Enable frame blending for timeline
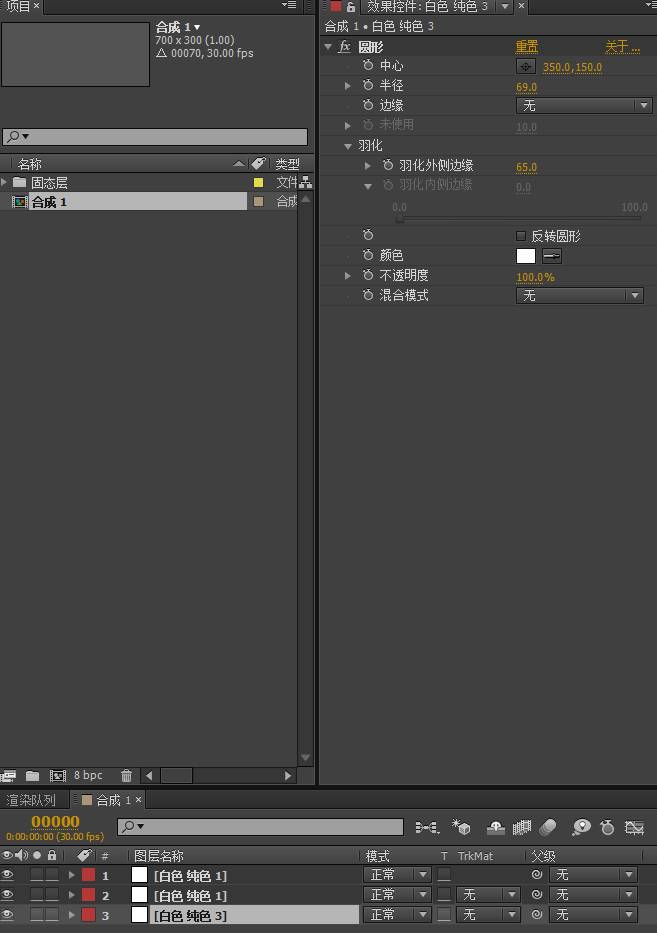This screenshot has width=657, height=933. point(521,827)
